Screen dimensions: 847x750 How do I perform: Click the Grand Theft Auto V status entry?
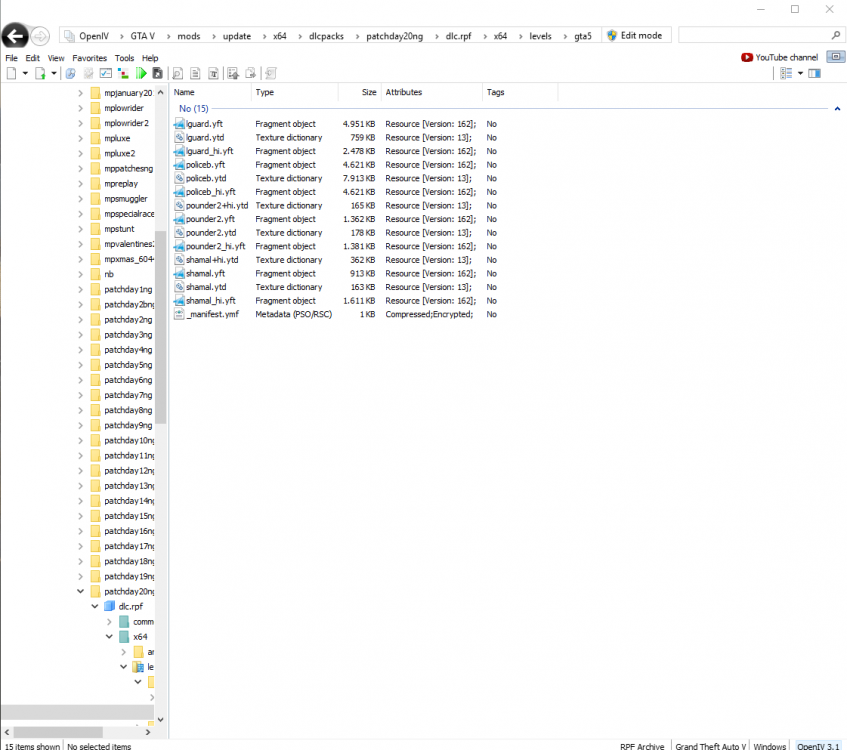(x=710, y=746)
